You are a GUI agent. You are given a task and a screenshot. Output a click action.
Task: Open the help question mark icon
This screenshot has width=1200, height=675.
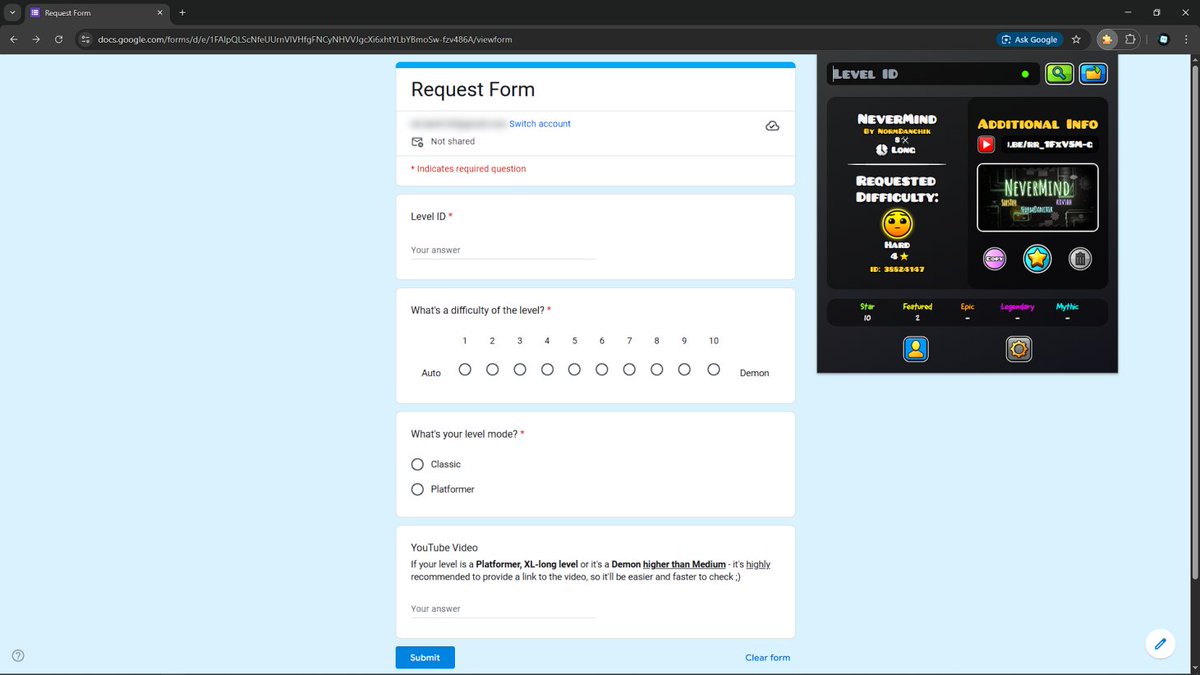coord(18,656)
